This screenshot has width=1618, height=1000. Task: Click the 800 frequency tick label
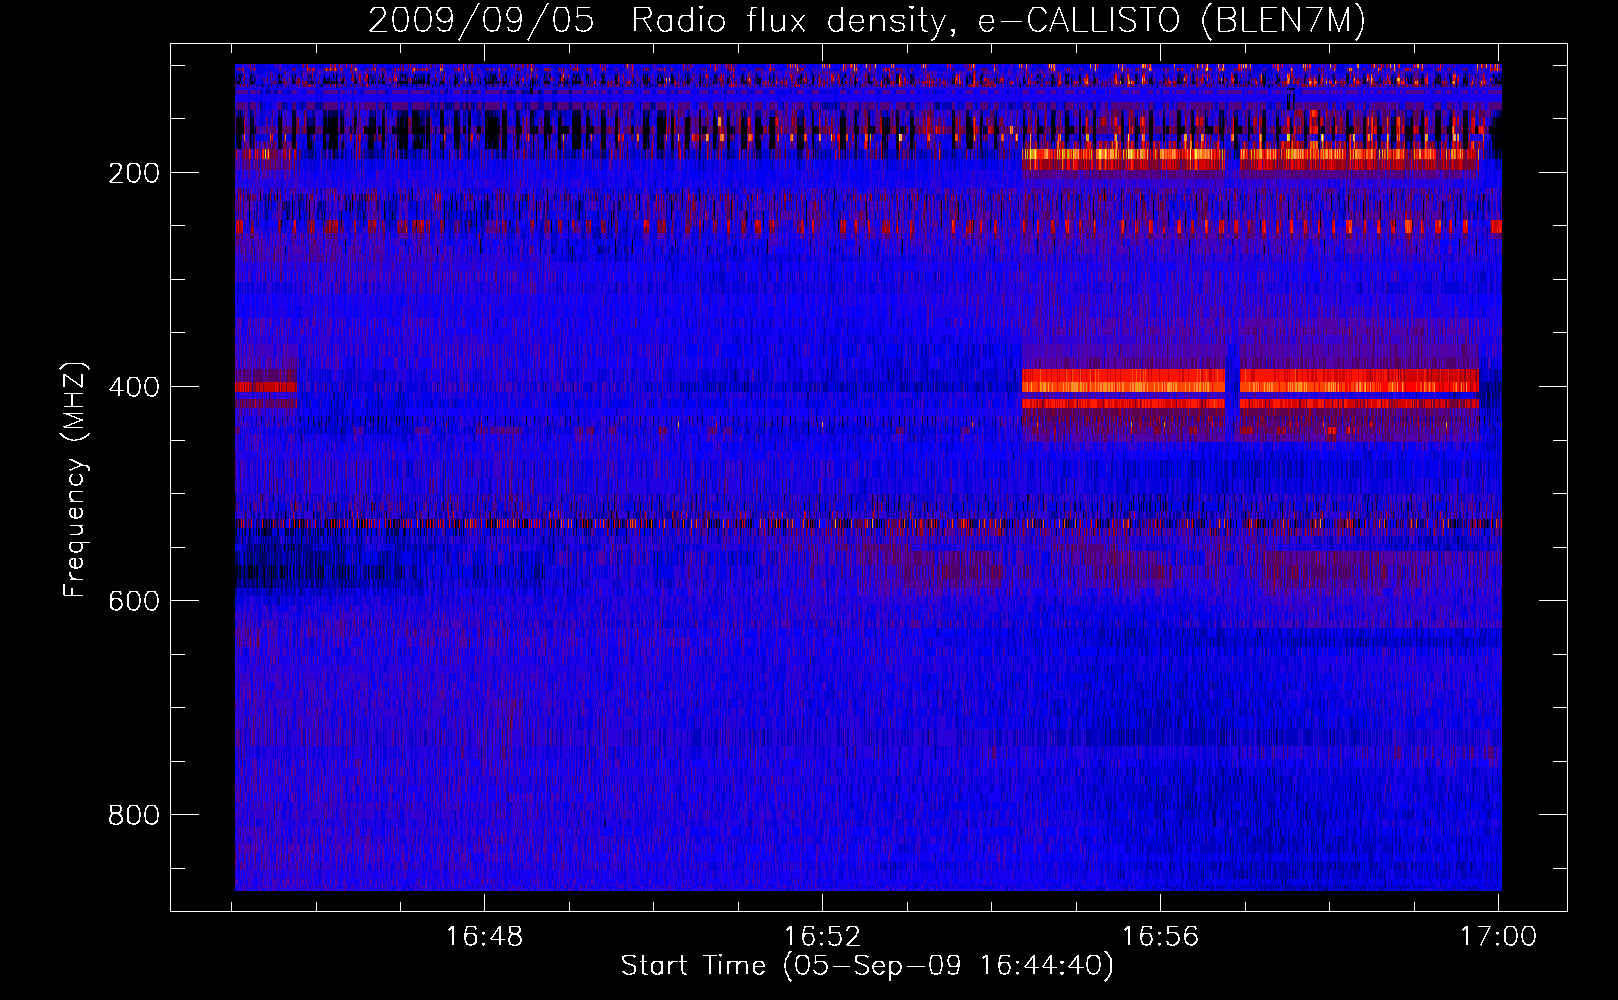click(134, 815)
